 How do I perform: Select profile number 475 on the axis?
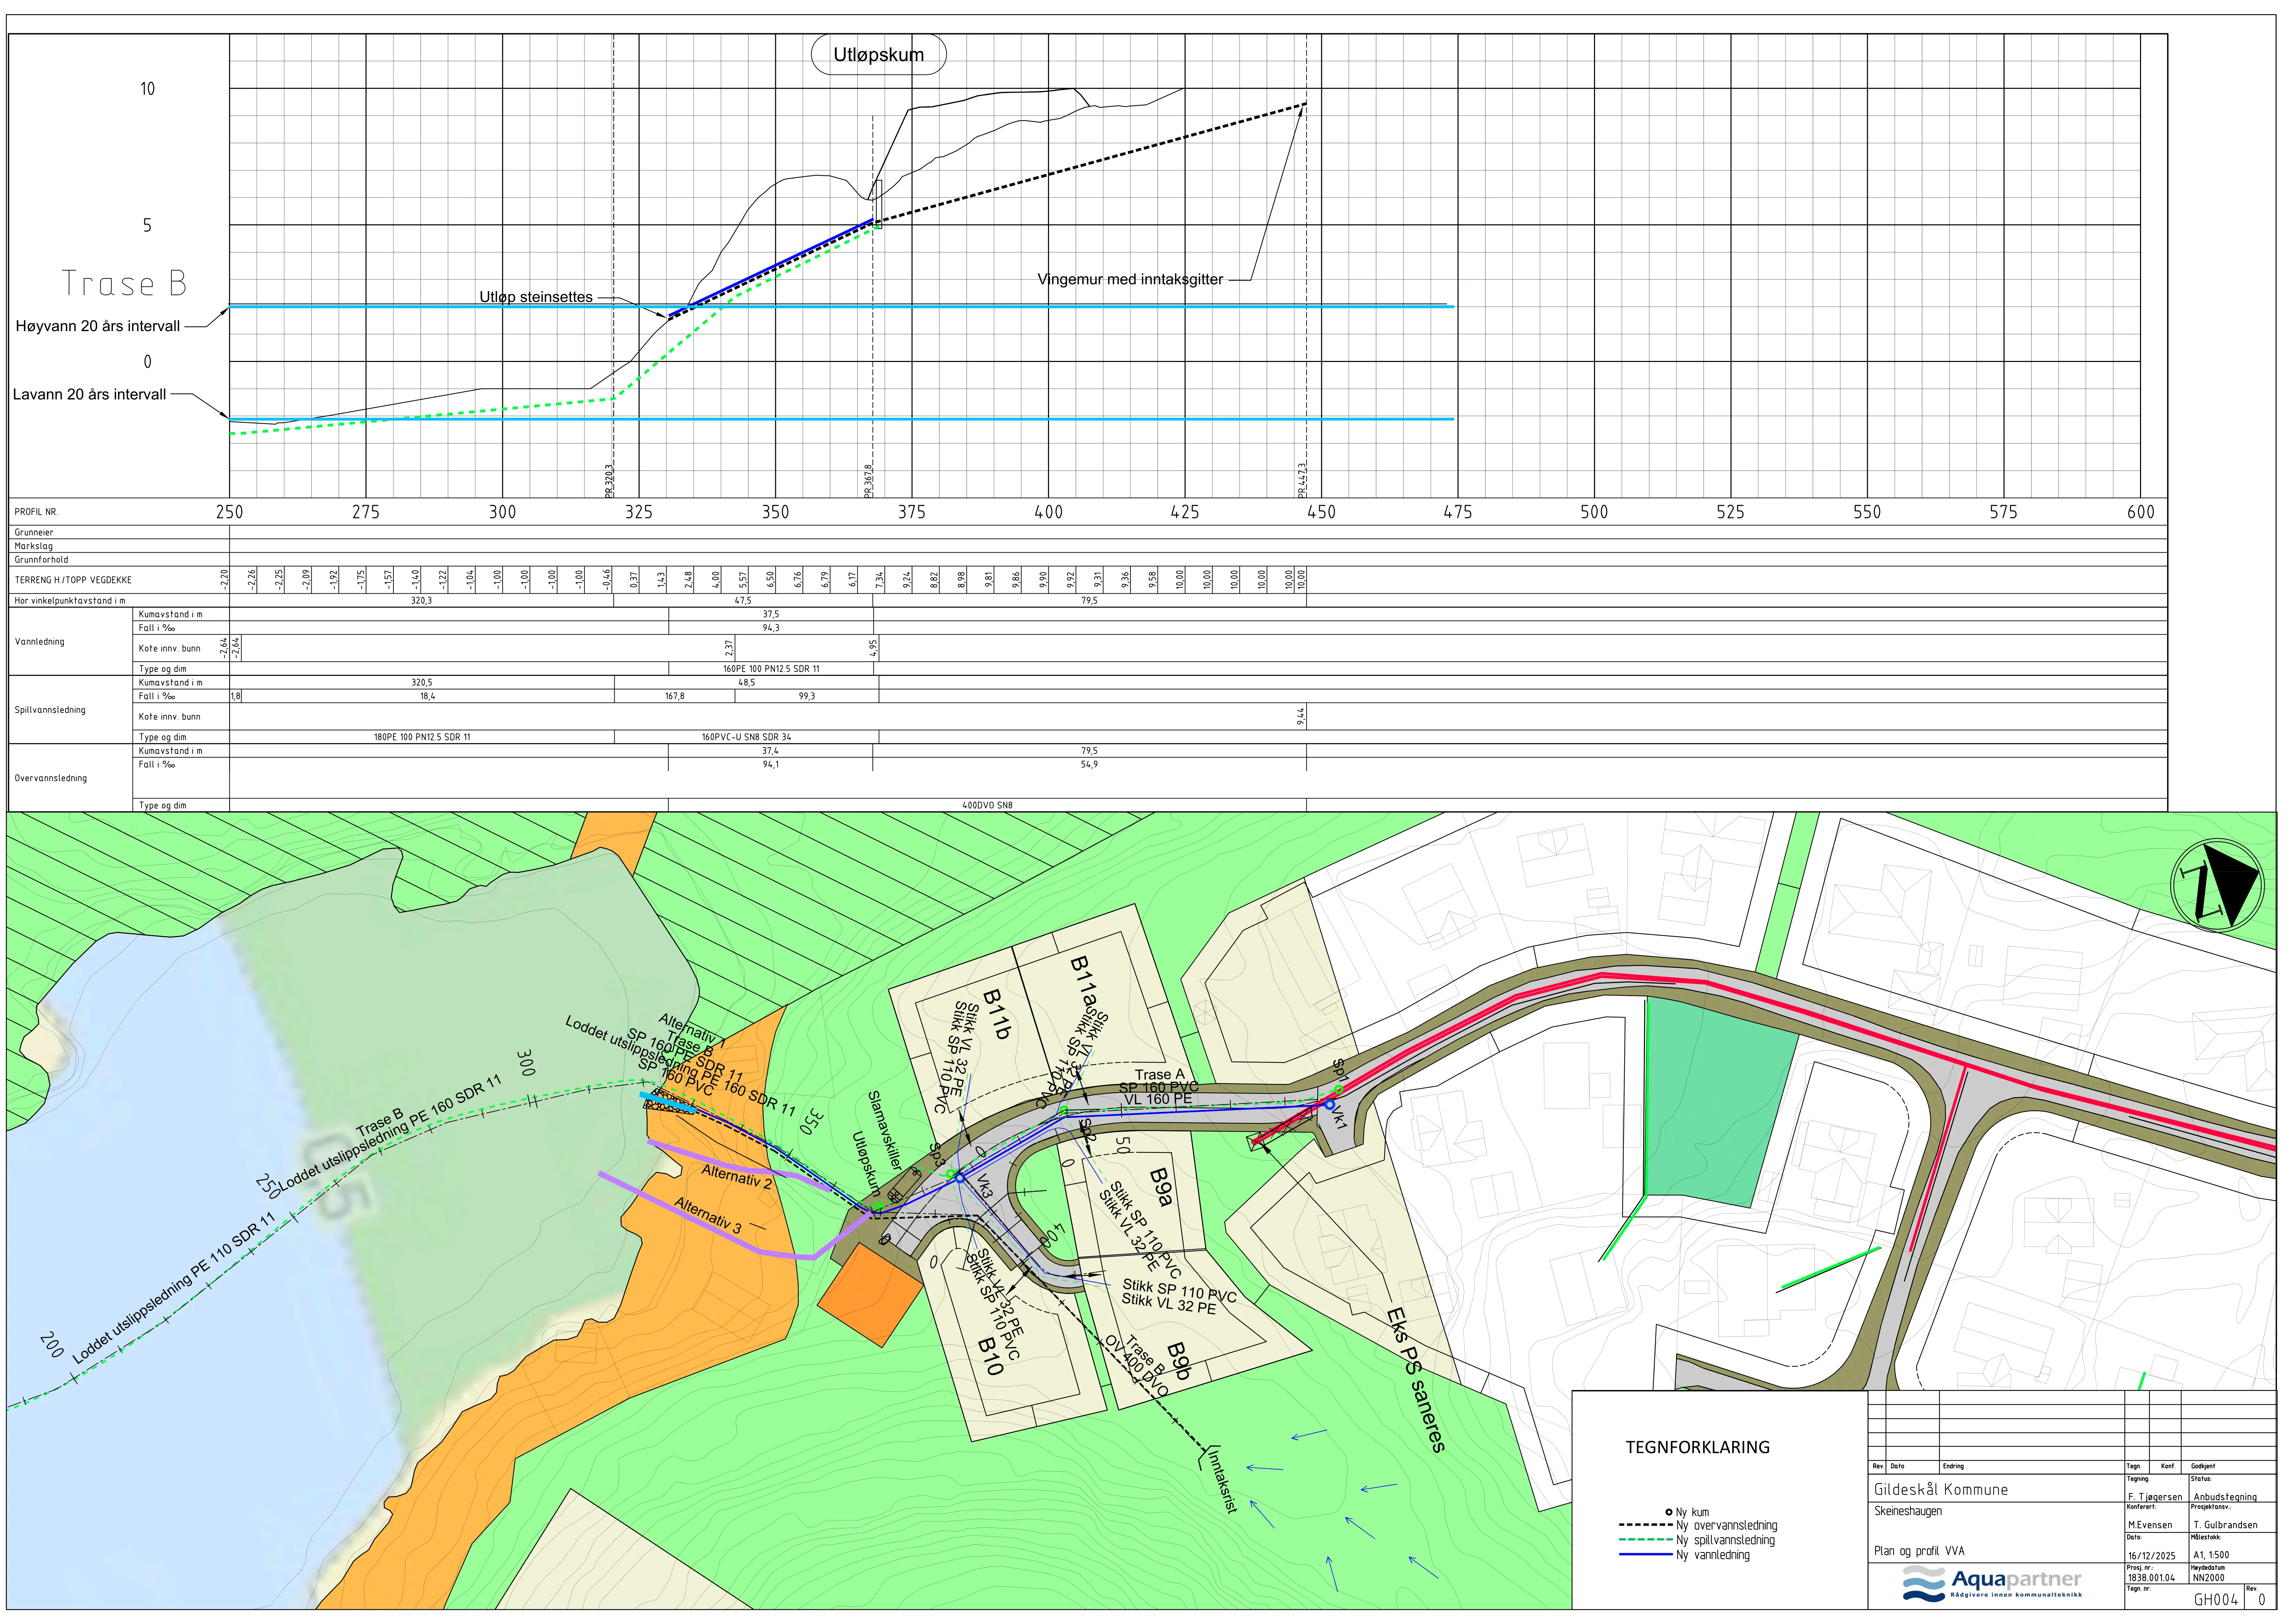pos(1458,512)
